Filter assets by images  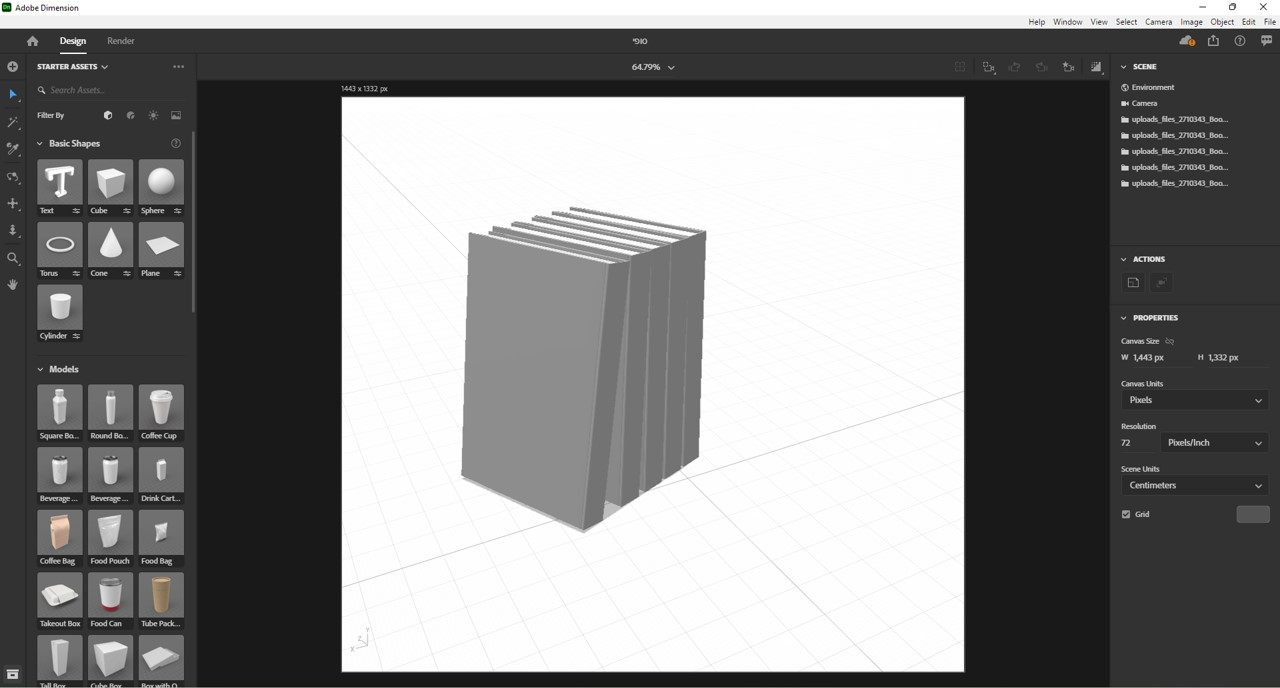click(176, 115)
